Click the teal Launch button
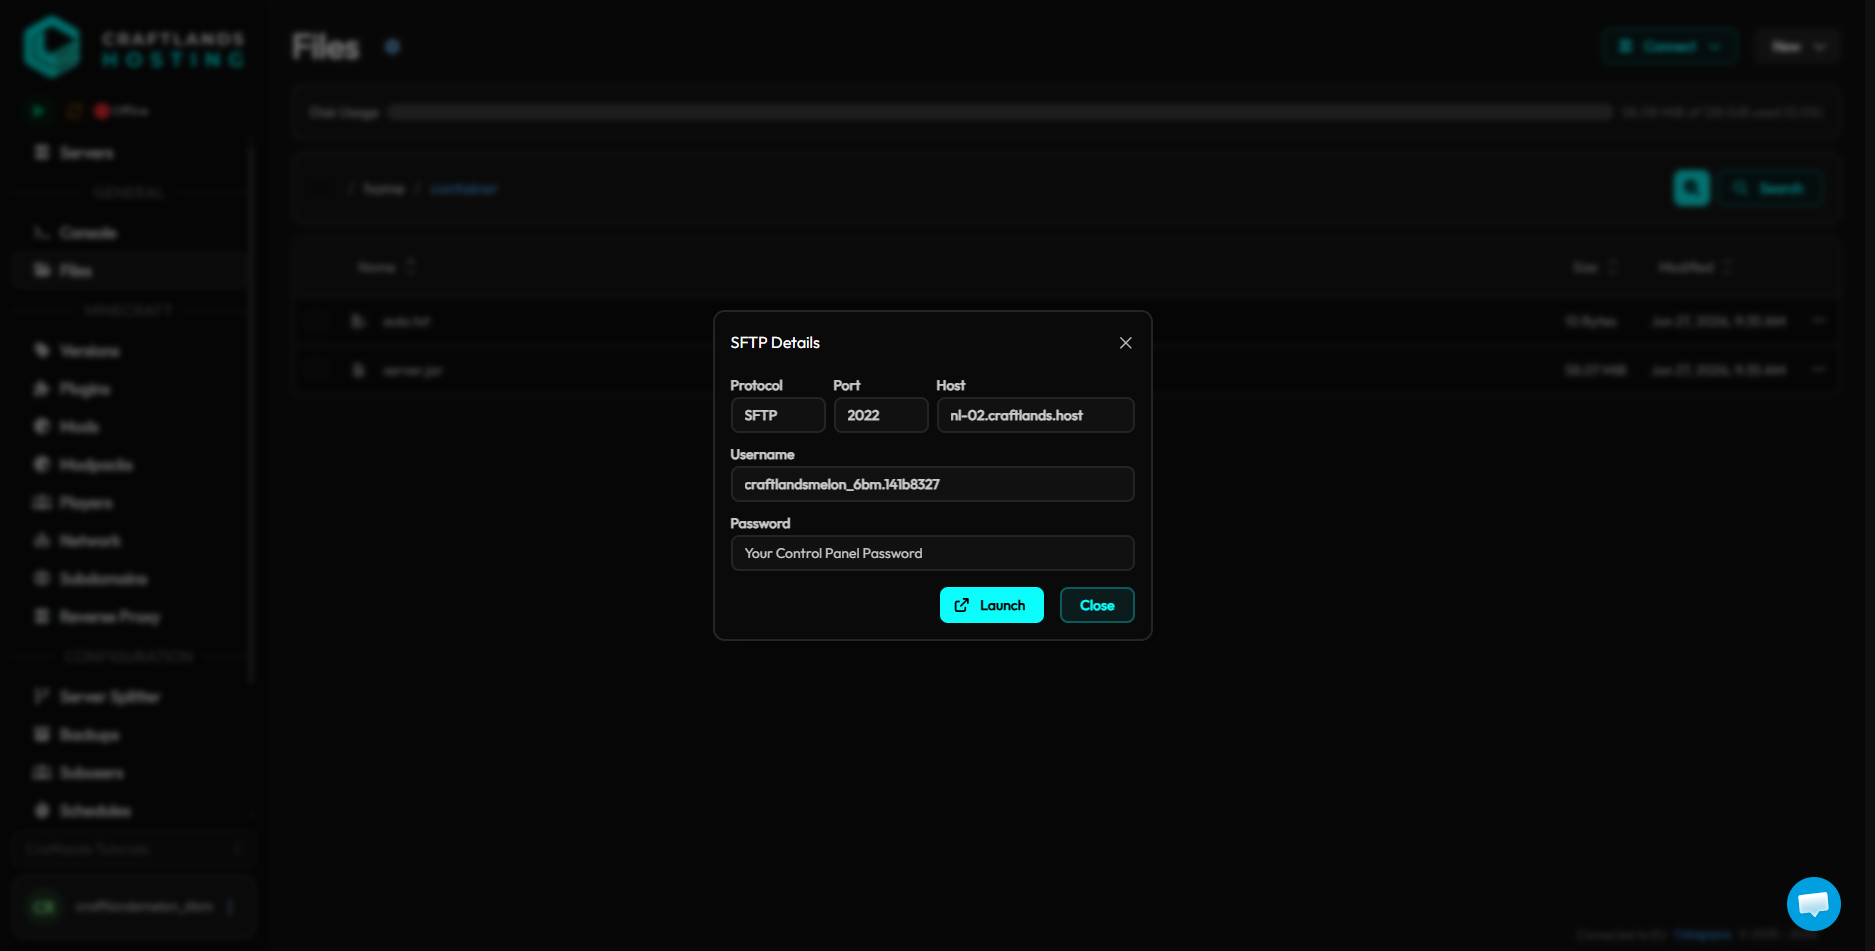 click(991, 605)
